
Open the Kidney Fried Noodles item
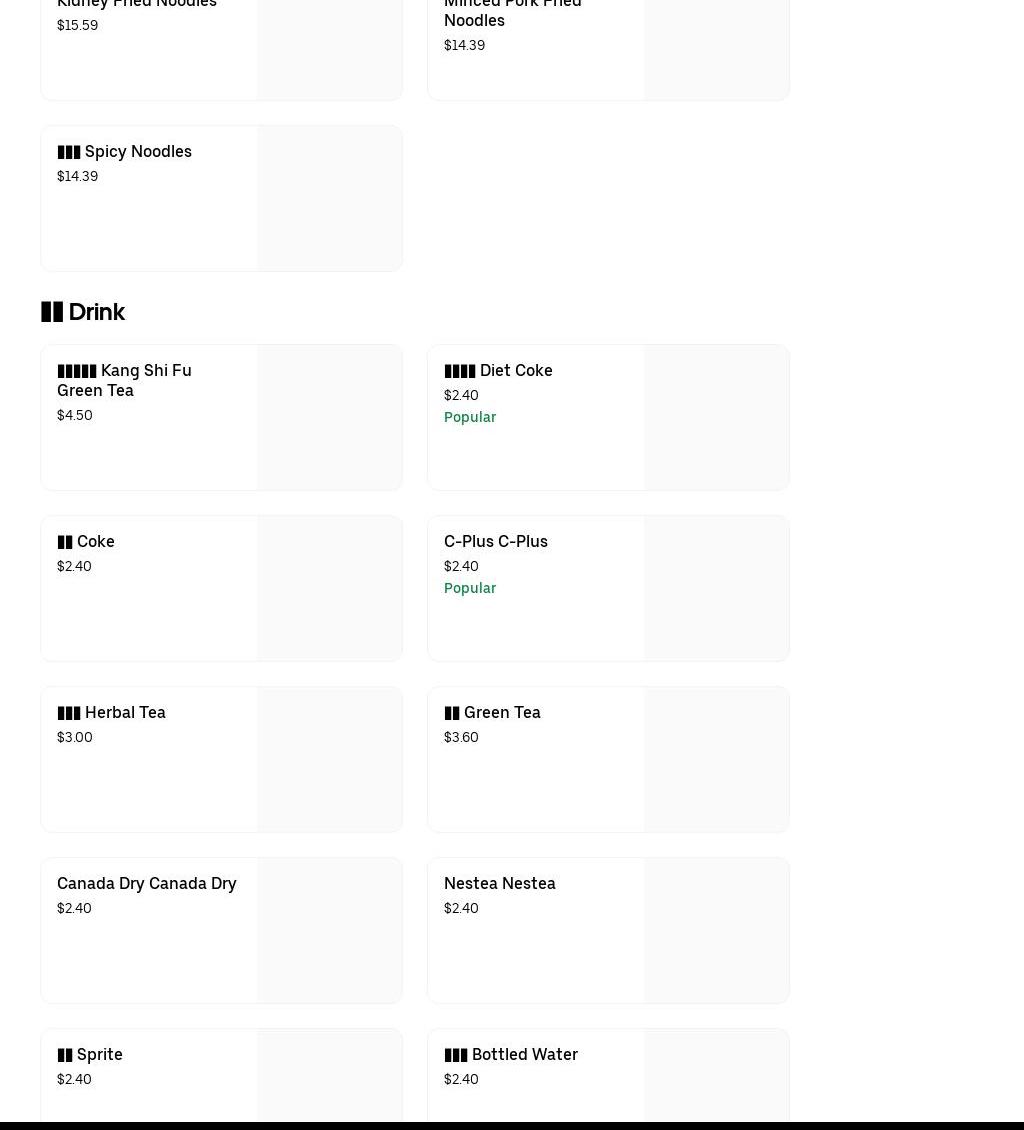pos(137,5)
